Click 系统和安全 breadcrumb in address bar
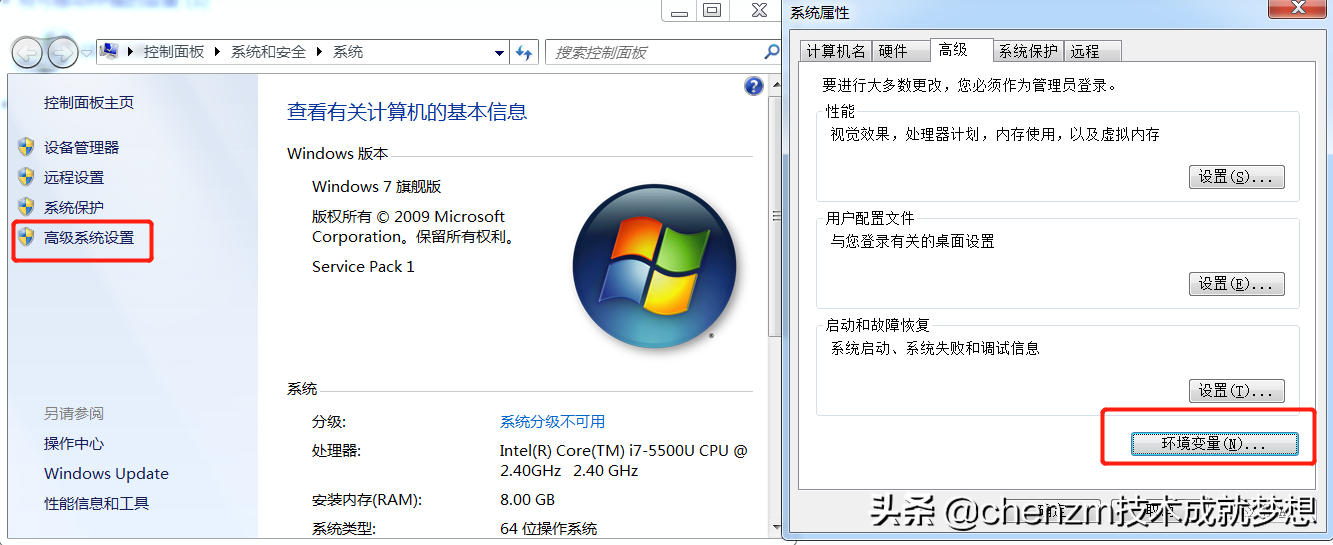 pos(269,52)
